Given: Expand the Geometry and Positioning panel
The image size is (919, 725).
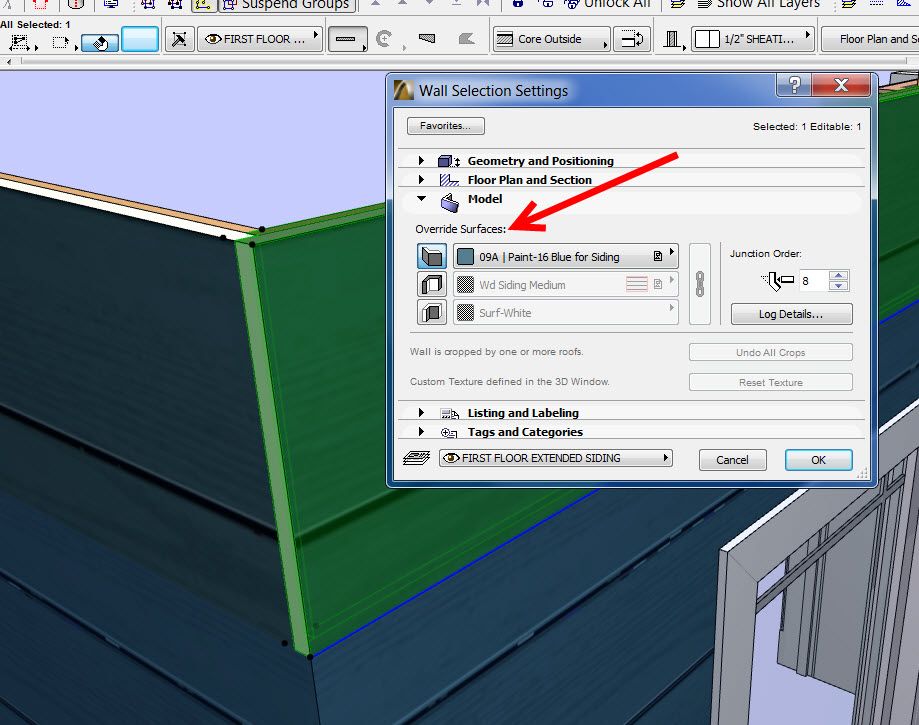Looking at the screenshot, I should coord(421,160).
